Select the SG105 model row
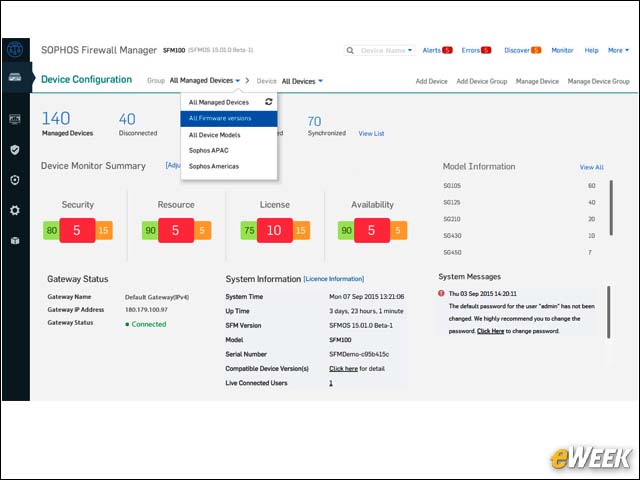 pos(519,186)
